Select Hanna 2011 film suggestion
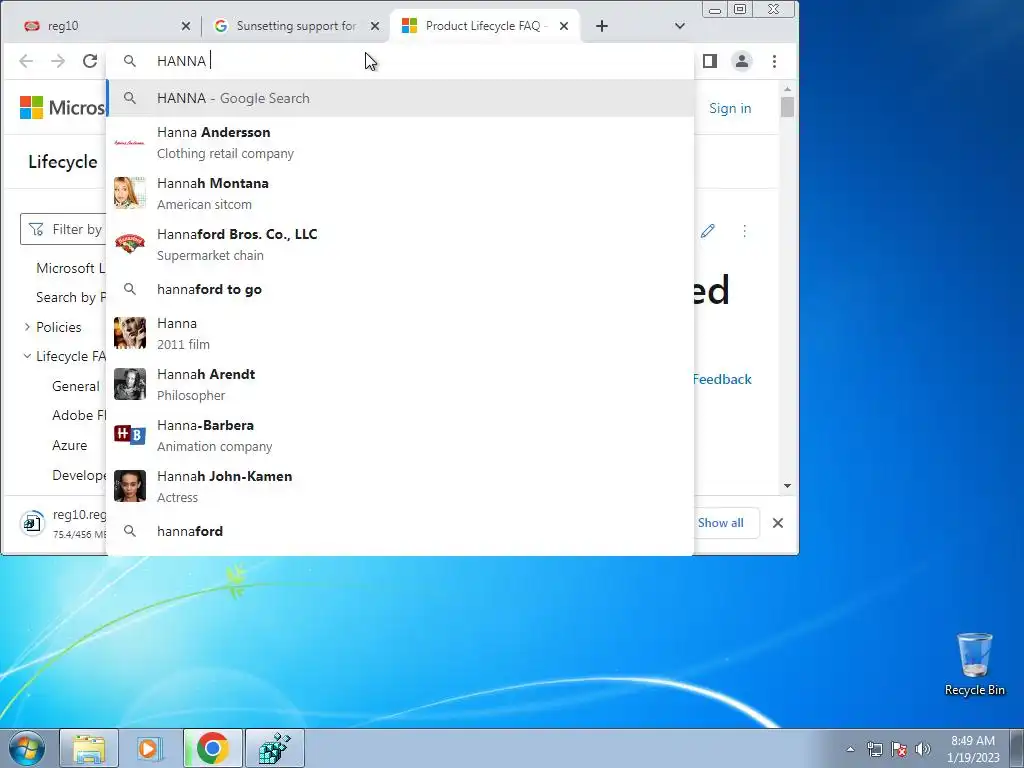Screen dimensions: 1024x768 tap(400, 334)
